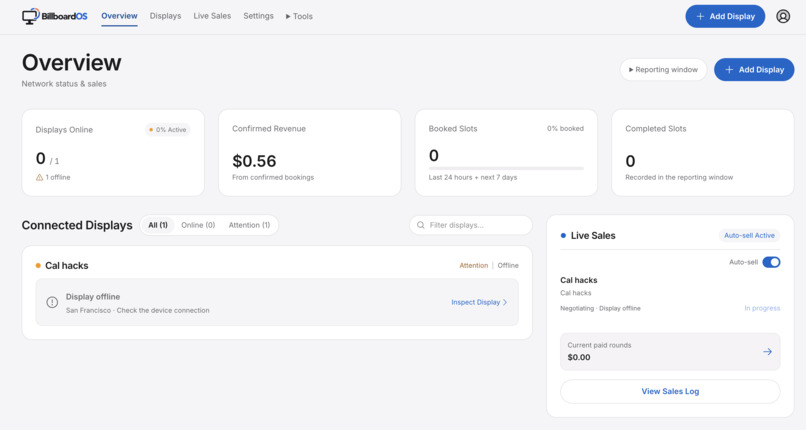Image resolution: width=806 pixels, height=430 pixels.
Task: Click the plus icon in header Add Display
Action: (x=700, y=16)
